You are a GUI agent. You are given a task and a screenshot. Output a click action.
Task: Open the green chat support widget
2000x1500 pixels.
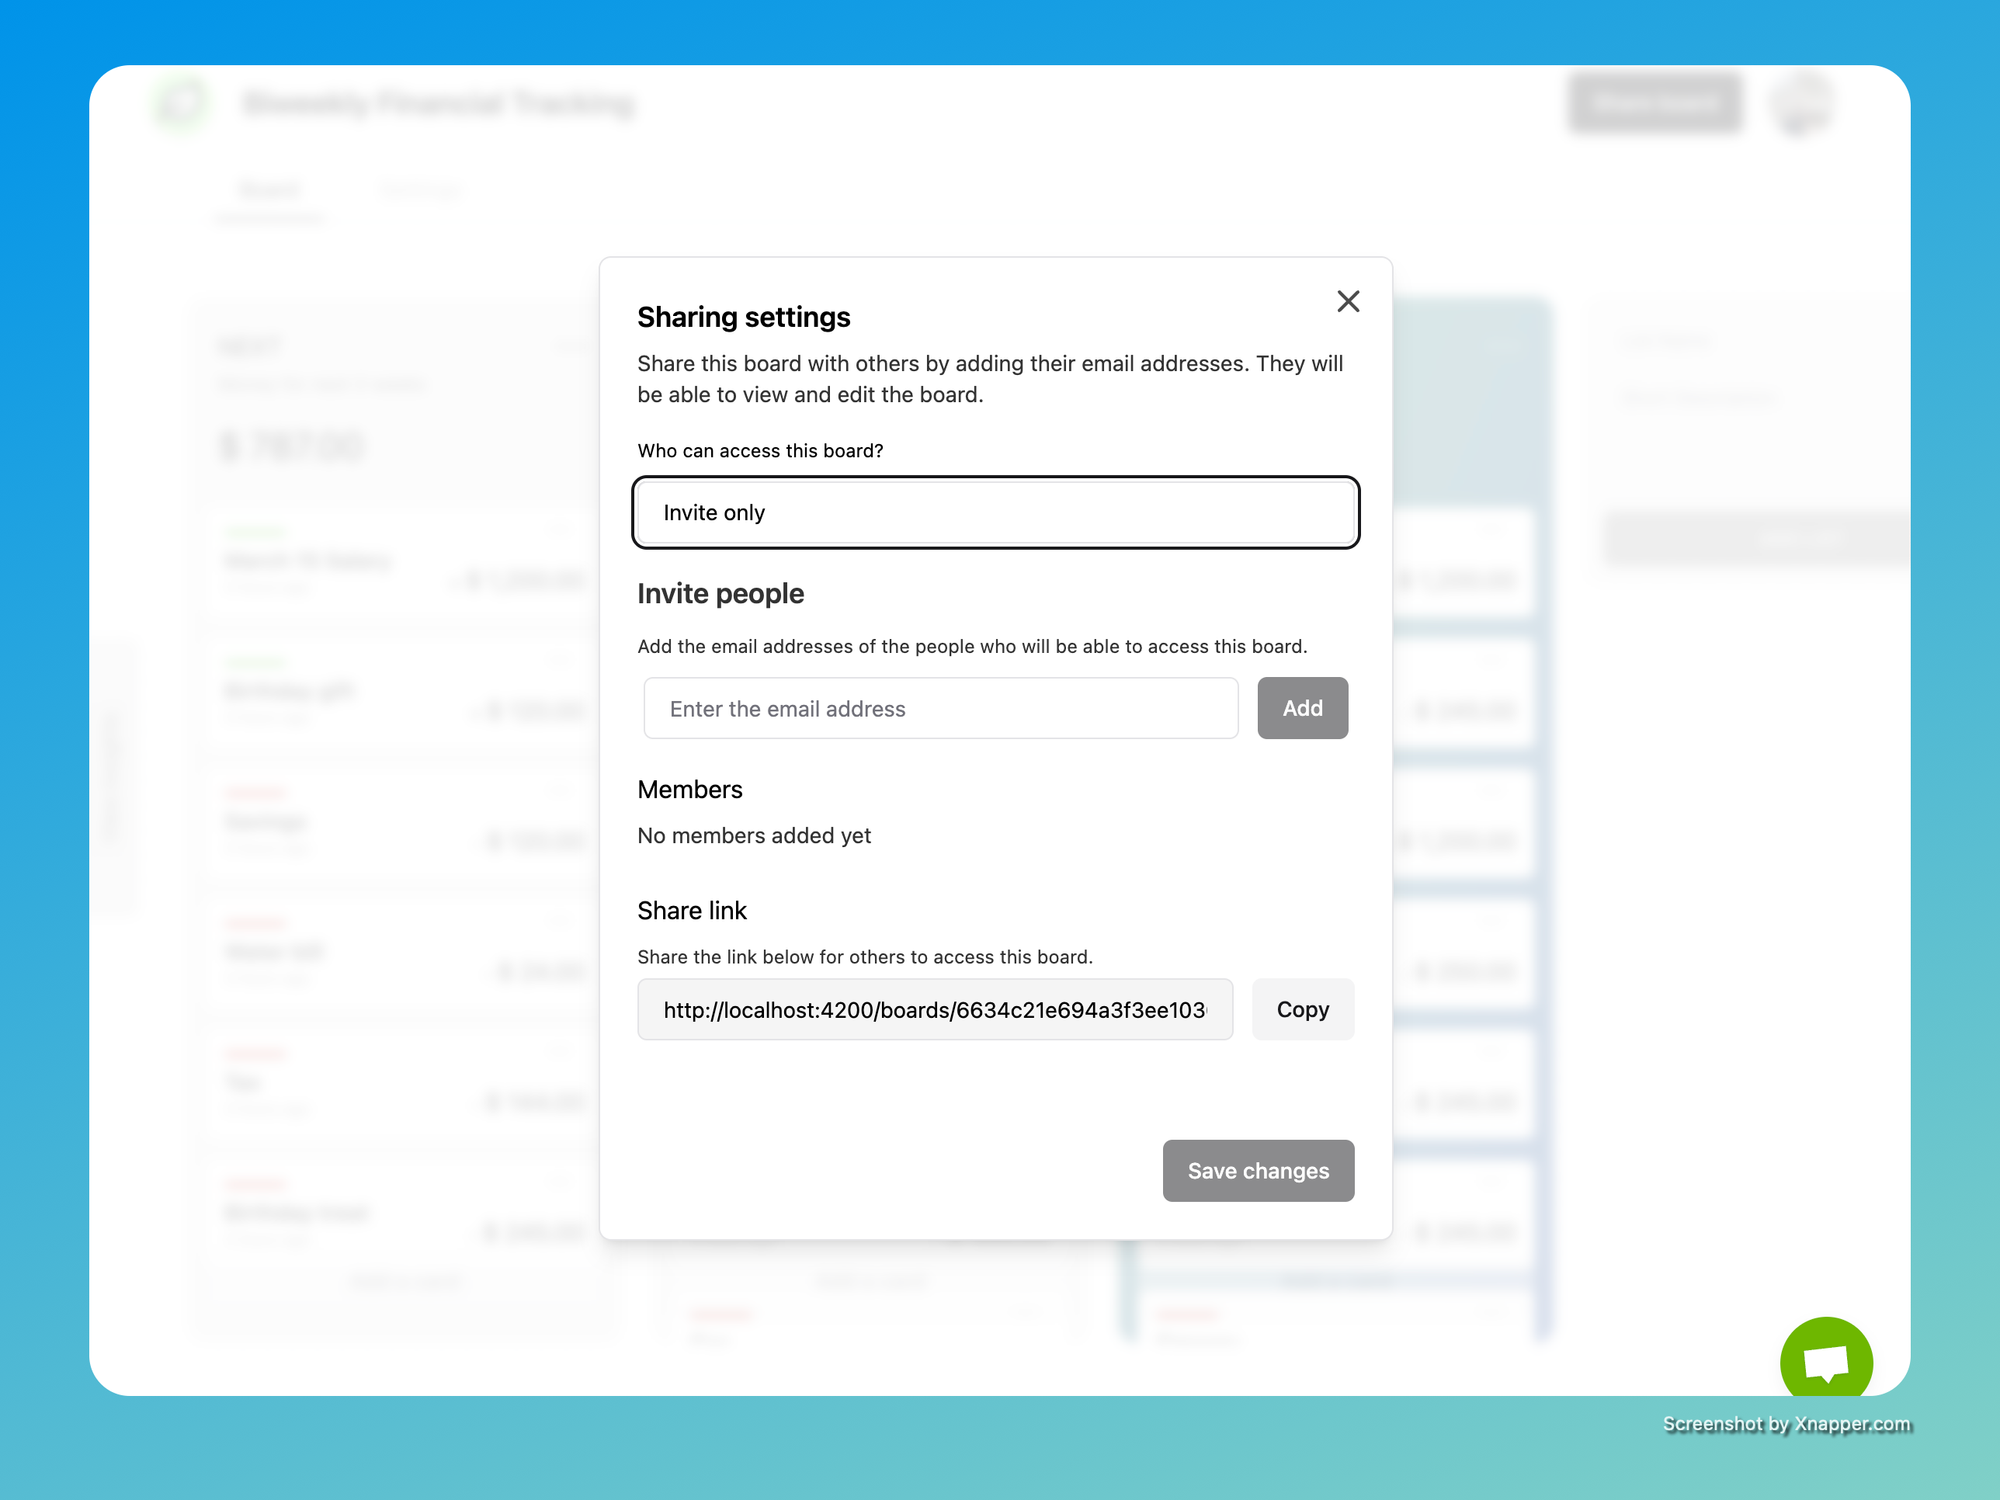[1826, 1362]
